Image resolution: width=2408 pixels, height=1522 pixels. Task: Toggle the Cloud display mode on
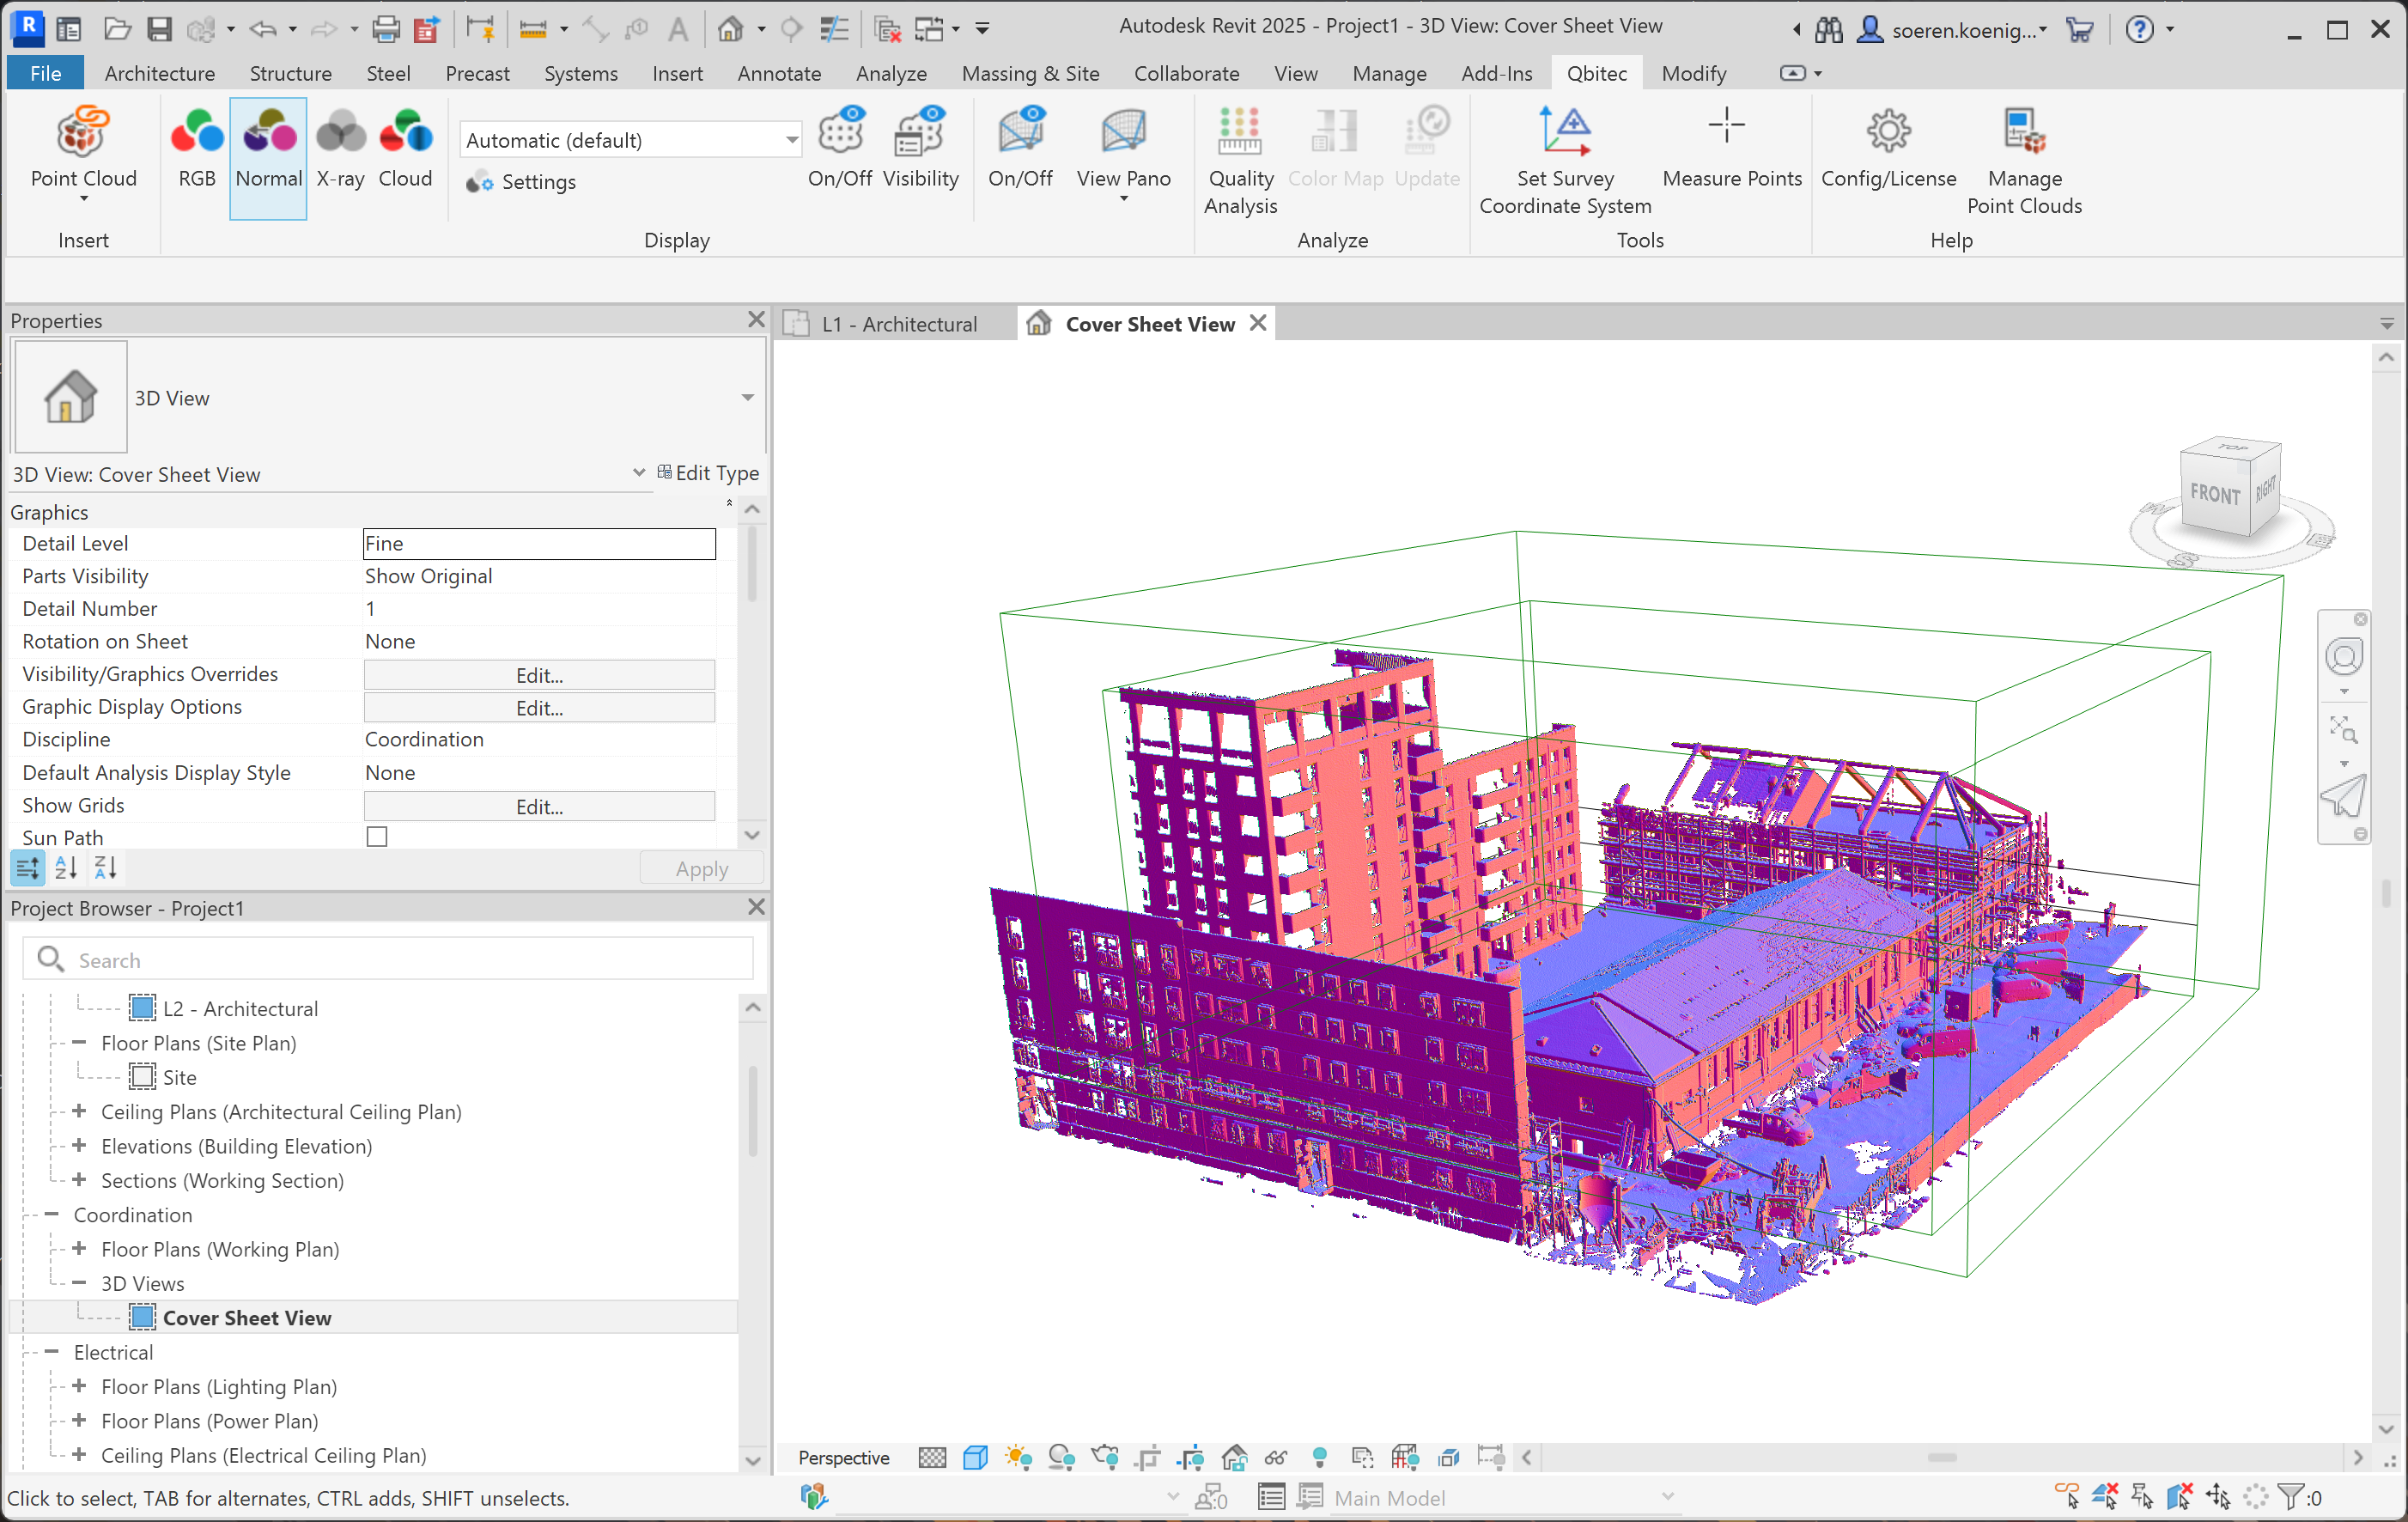click(x=405, y=150)
